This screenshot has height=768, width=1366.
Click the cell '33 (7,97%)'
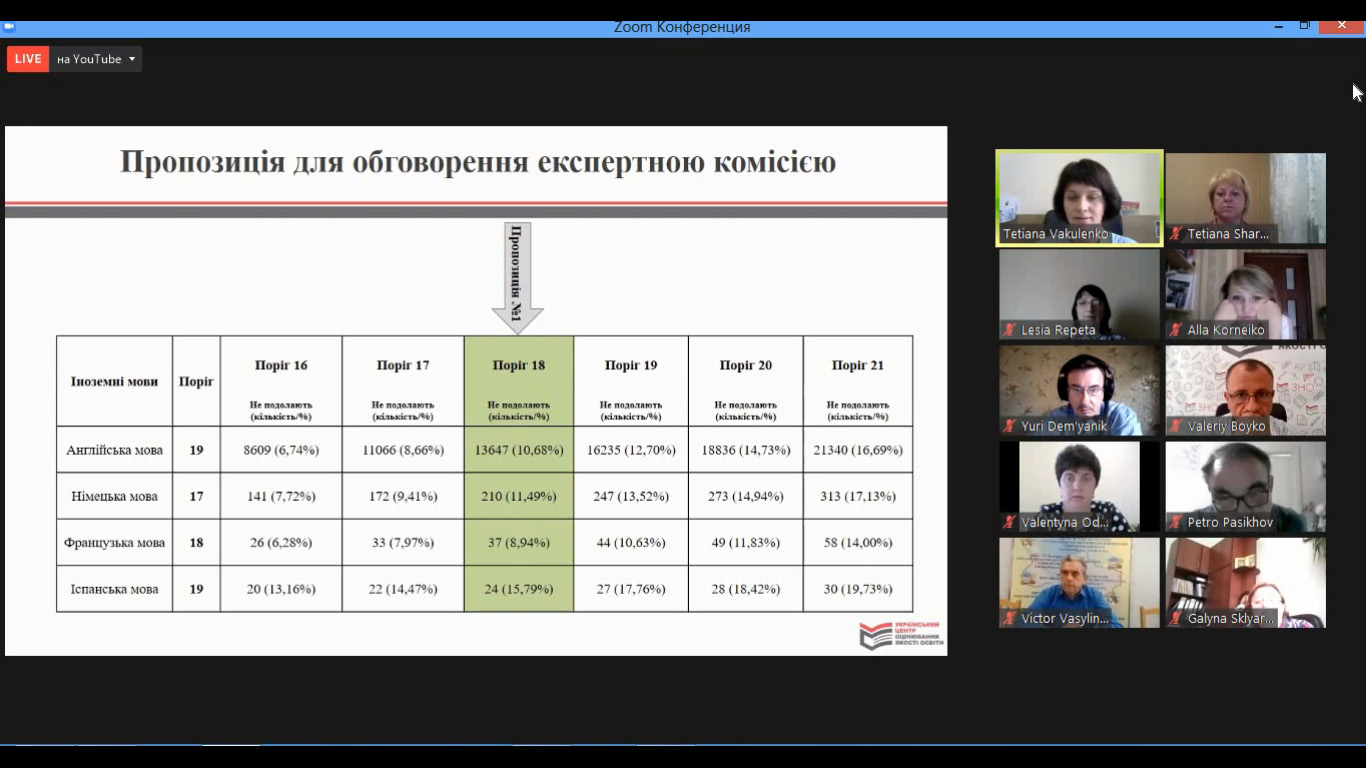(x=403, y=543)
